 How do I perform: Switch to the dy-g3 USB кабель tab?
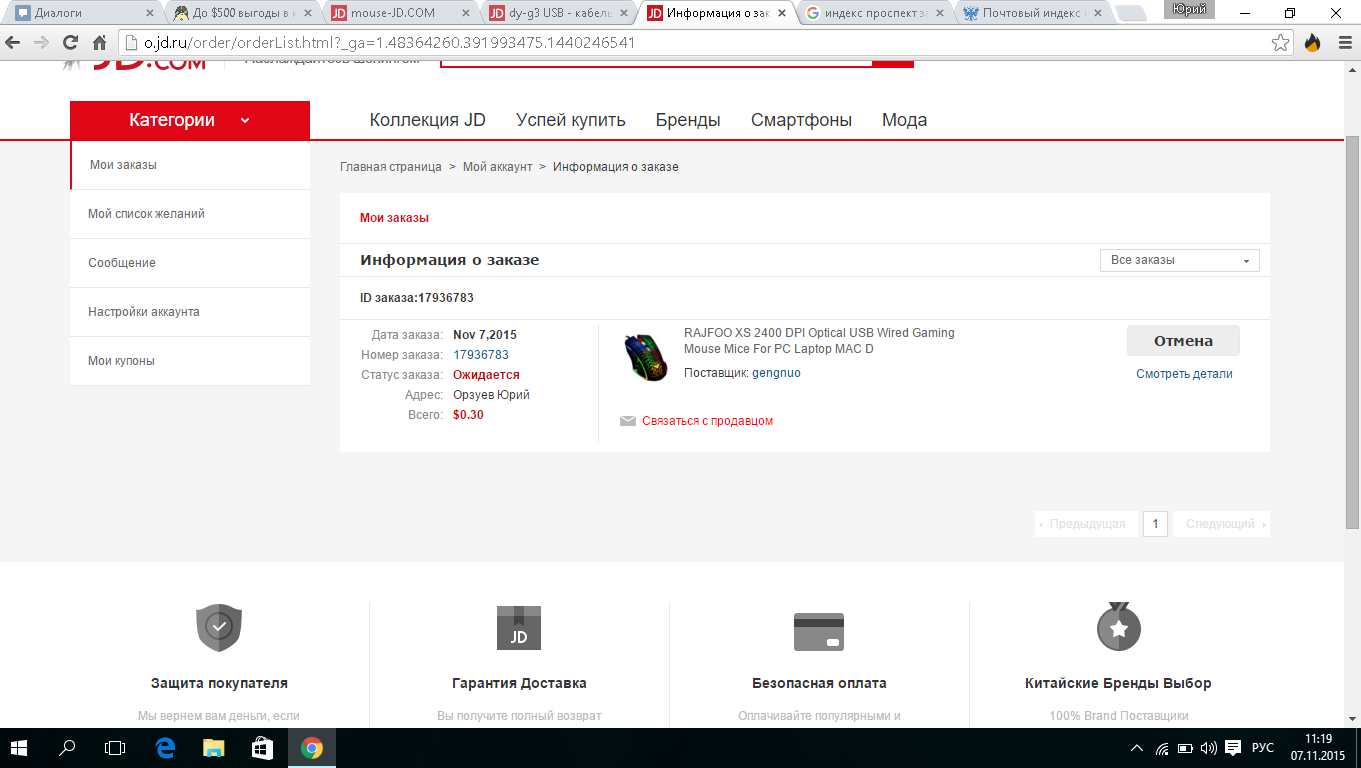click(x=558, y=14)
